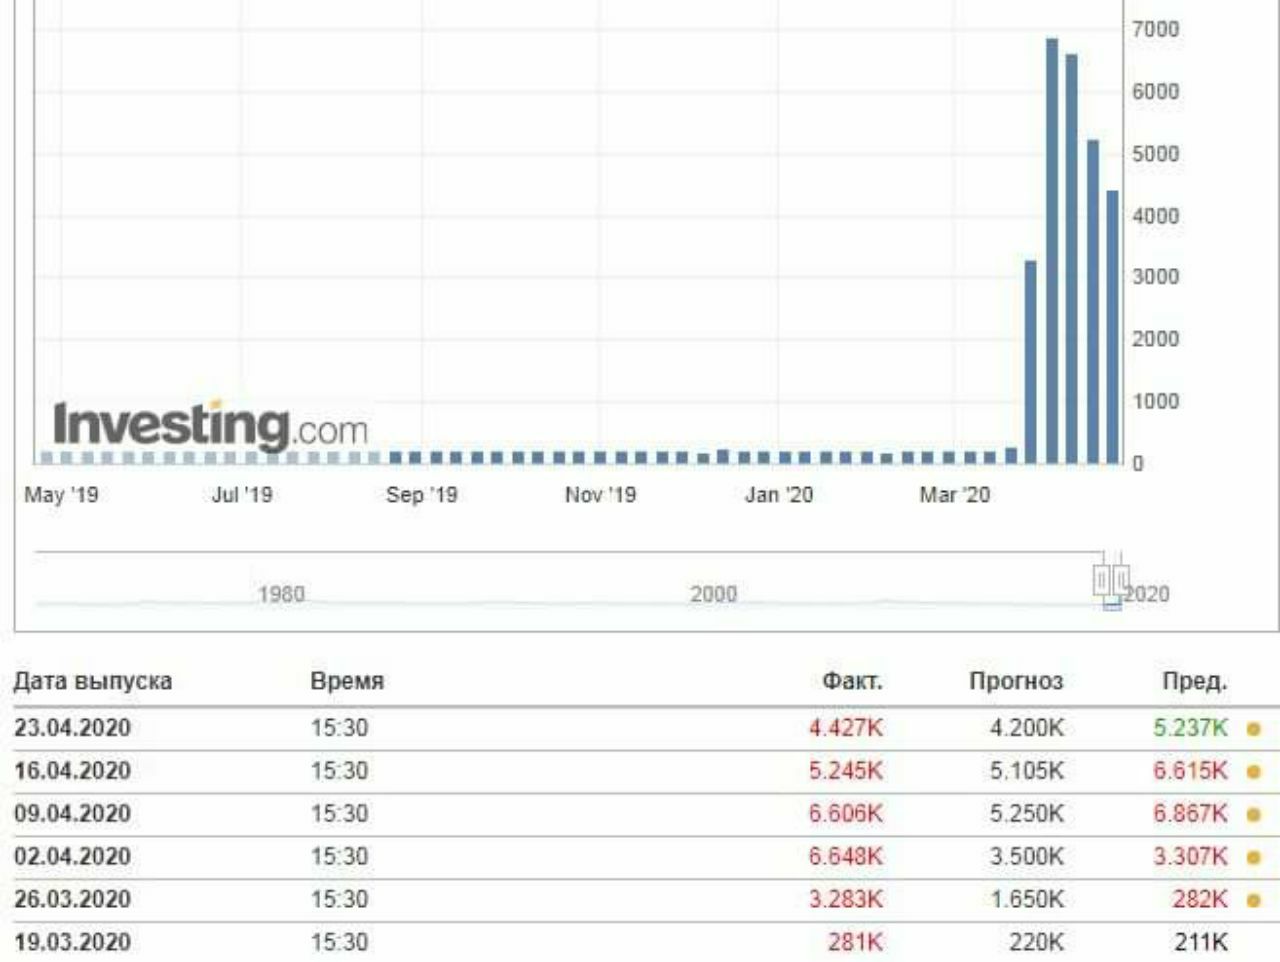Select the date 19.03.2020

pyautogui.click(x=72, y=943)
